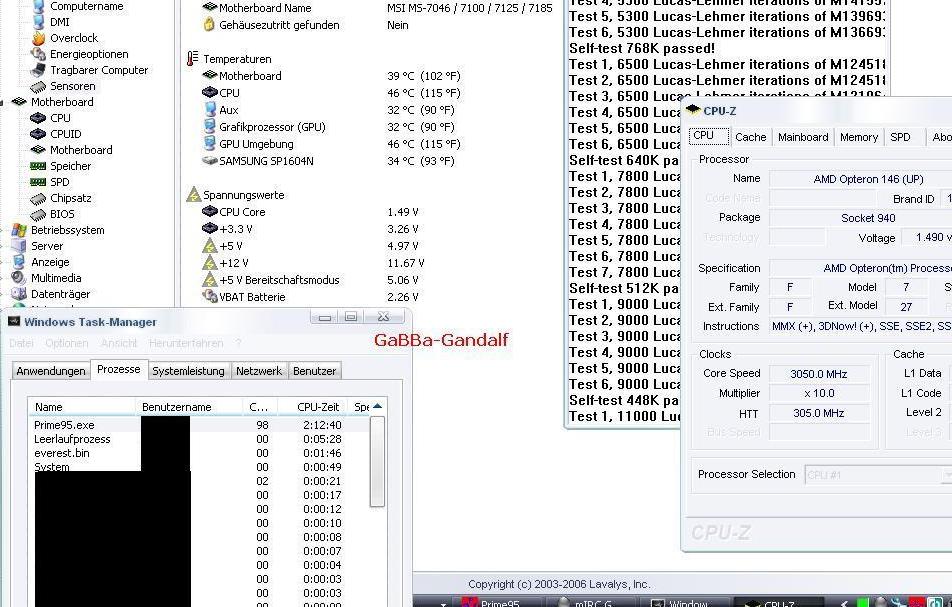Viewport: 952px width, 607px height.
Task: Click the Sensoren icon in the tree
Action: coord(38,86)
